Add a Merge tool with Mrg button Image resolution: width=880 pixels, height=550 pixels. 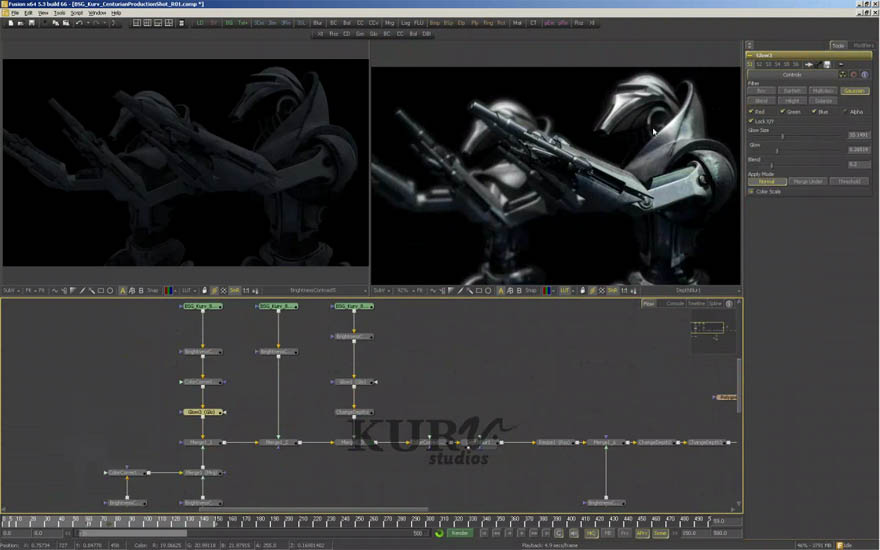[389, 23]
